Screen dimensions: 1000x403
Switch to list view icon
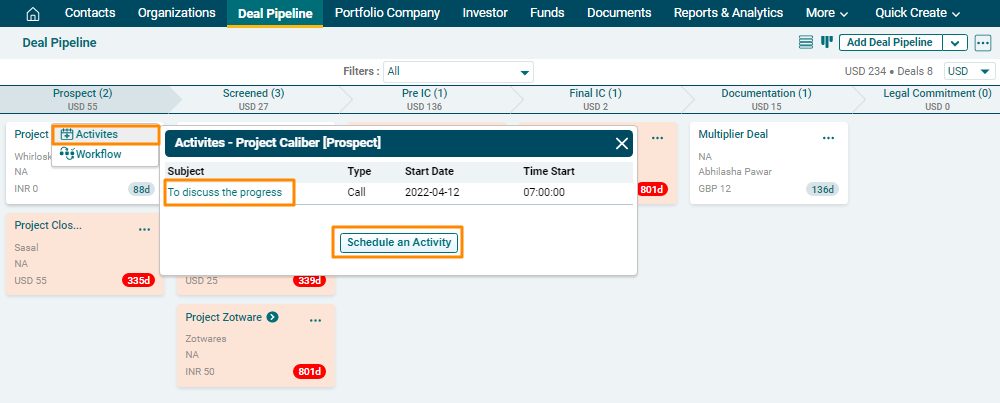point(806,42)
